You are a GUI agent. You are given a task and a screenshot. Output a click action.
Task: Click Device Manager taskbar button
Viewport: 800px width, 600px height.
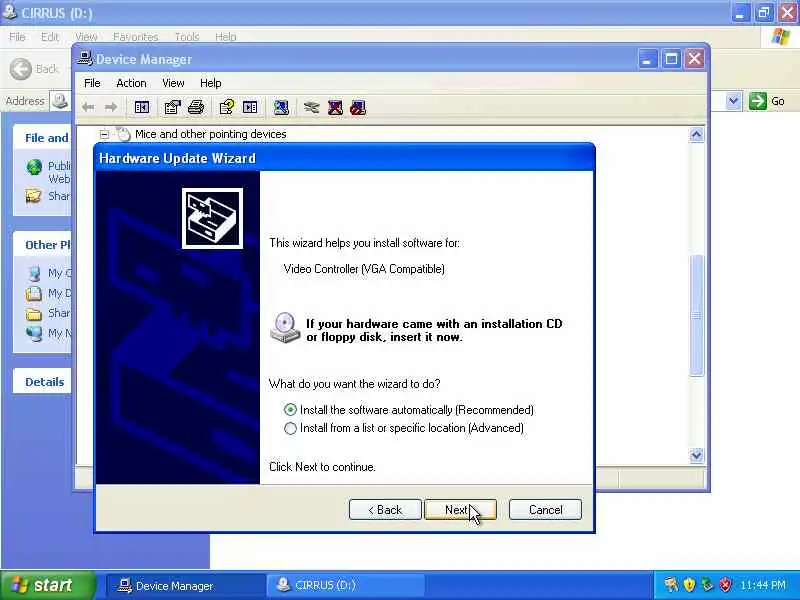click(185, 585)
